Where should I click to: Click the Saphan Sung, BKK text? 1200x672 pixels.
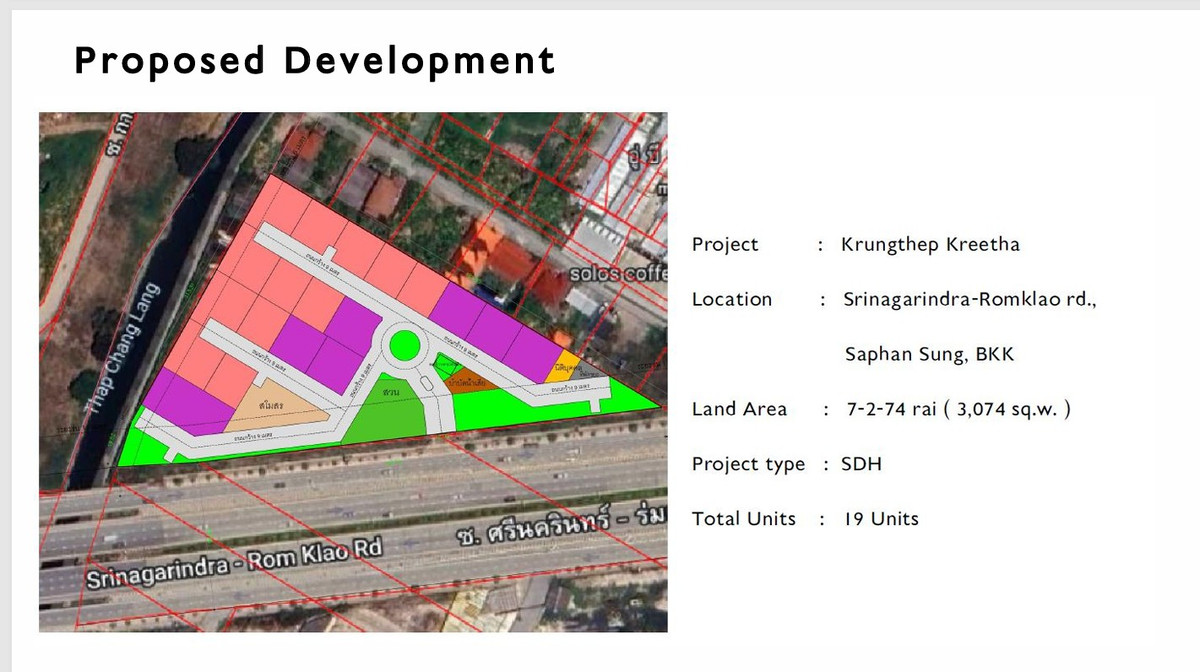tap(931, 354)
